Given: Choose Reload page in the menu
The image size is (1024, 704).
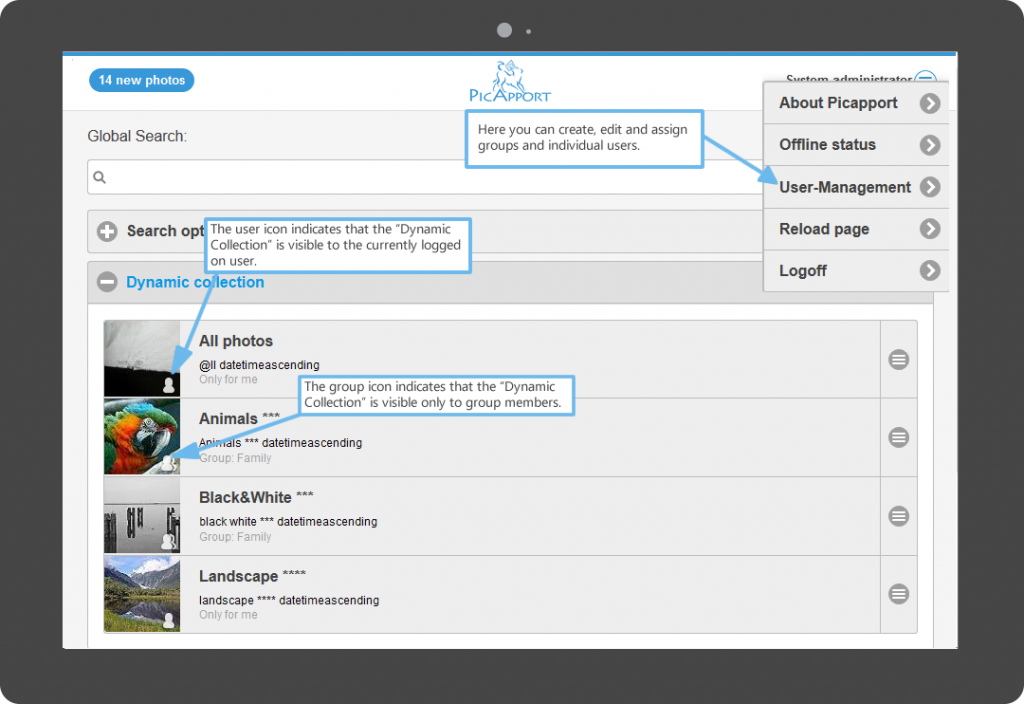Looking at the screenshot, I should [856, 229].
